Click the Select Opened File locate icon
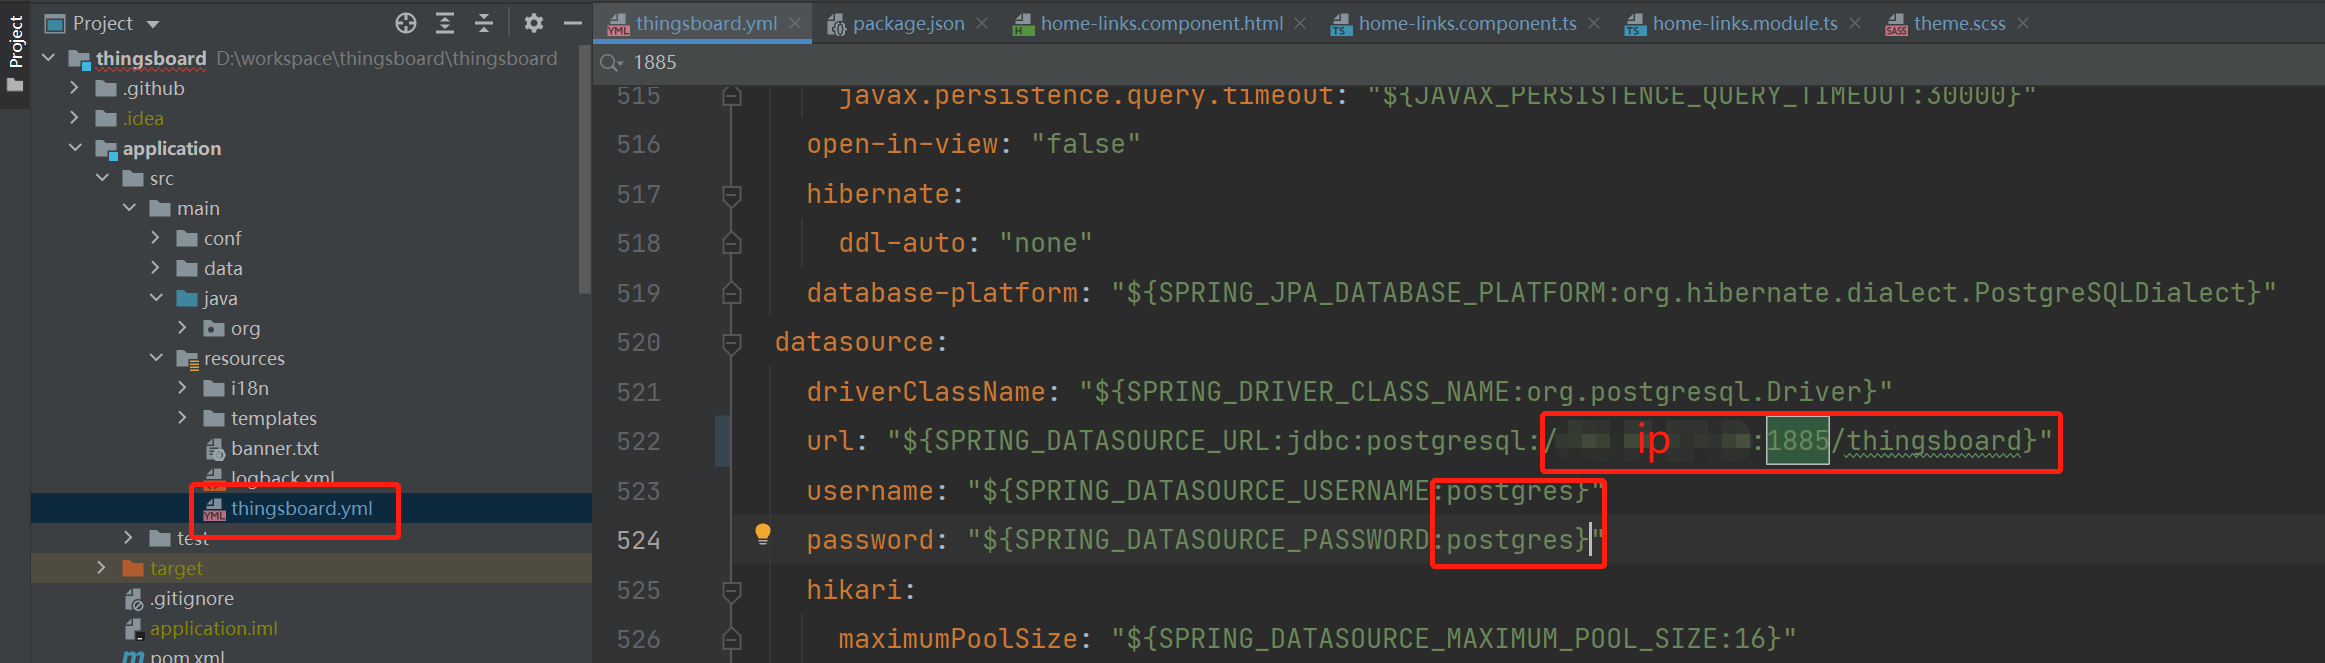The image size is (2325, 663). tap(406, 23)
